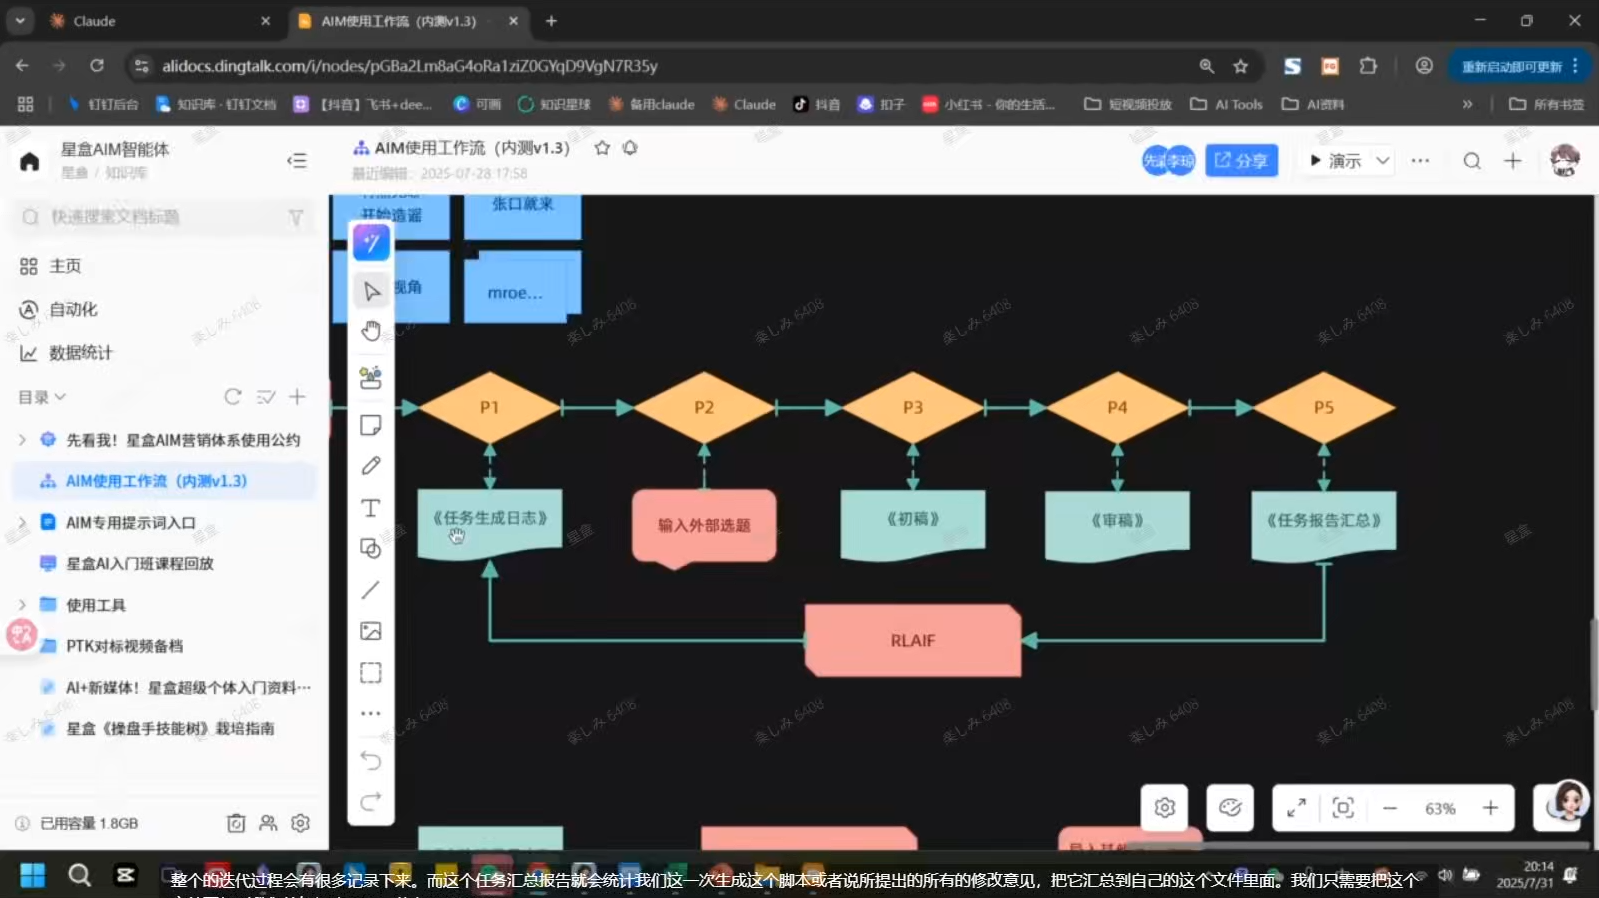
Task: Click the 分享 share button
Action: click(x=1241, y=161)
